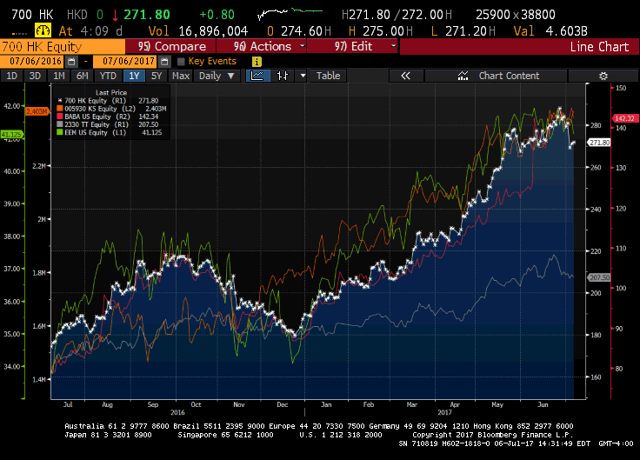The width and height of the screenshot is (640, 460).
Task: Click the yellow gauge icon beside At
Action: (43, 31)
